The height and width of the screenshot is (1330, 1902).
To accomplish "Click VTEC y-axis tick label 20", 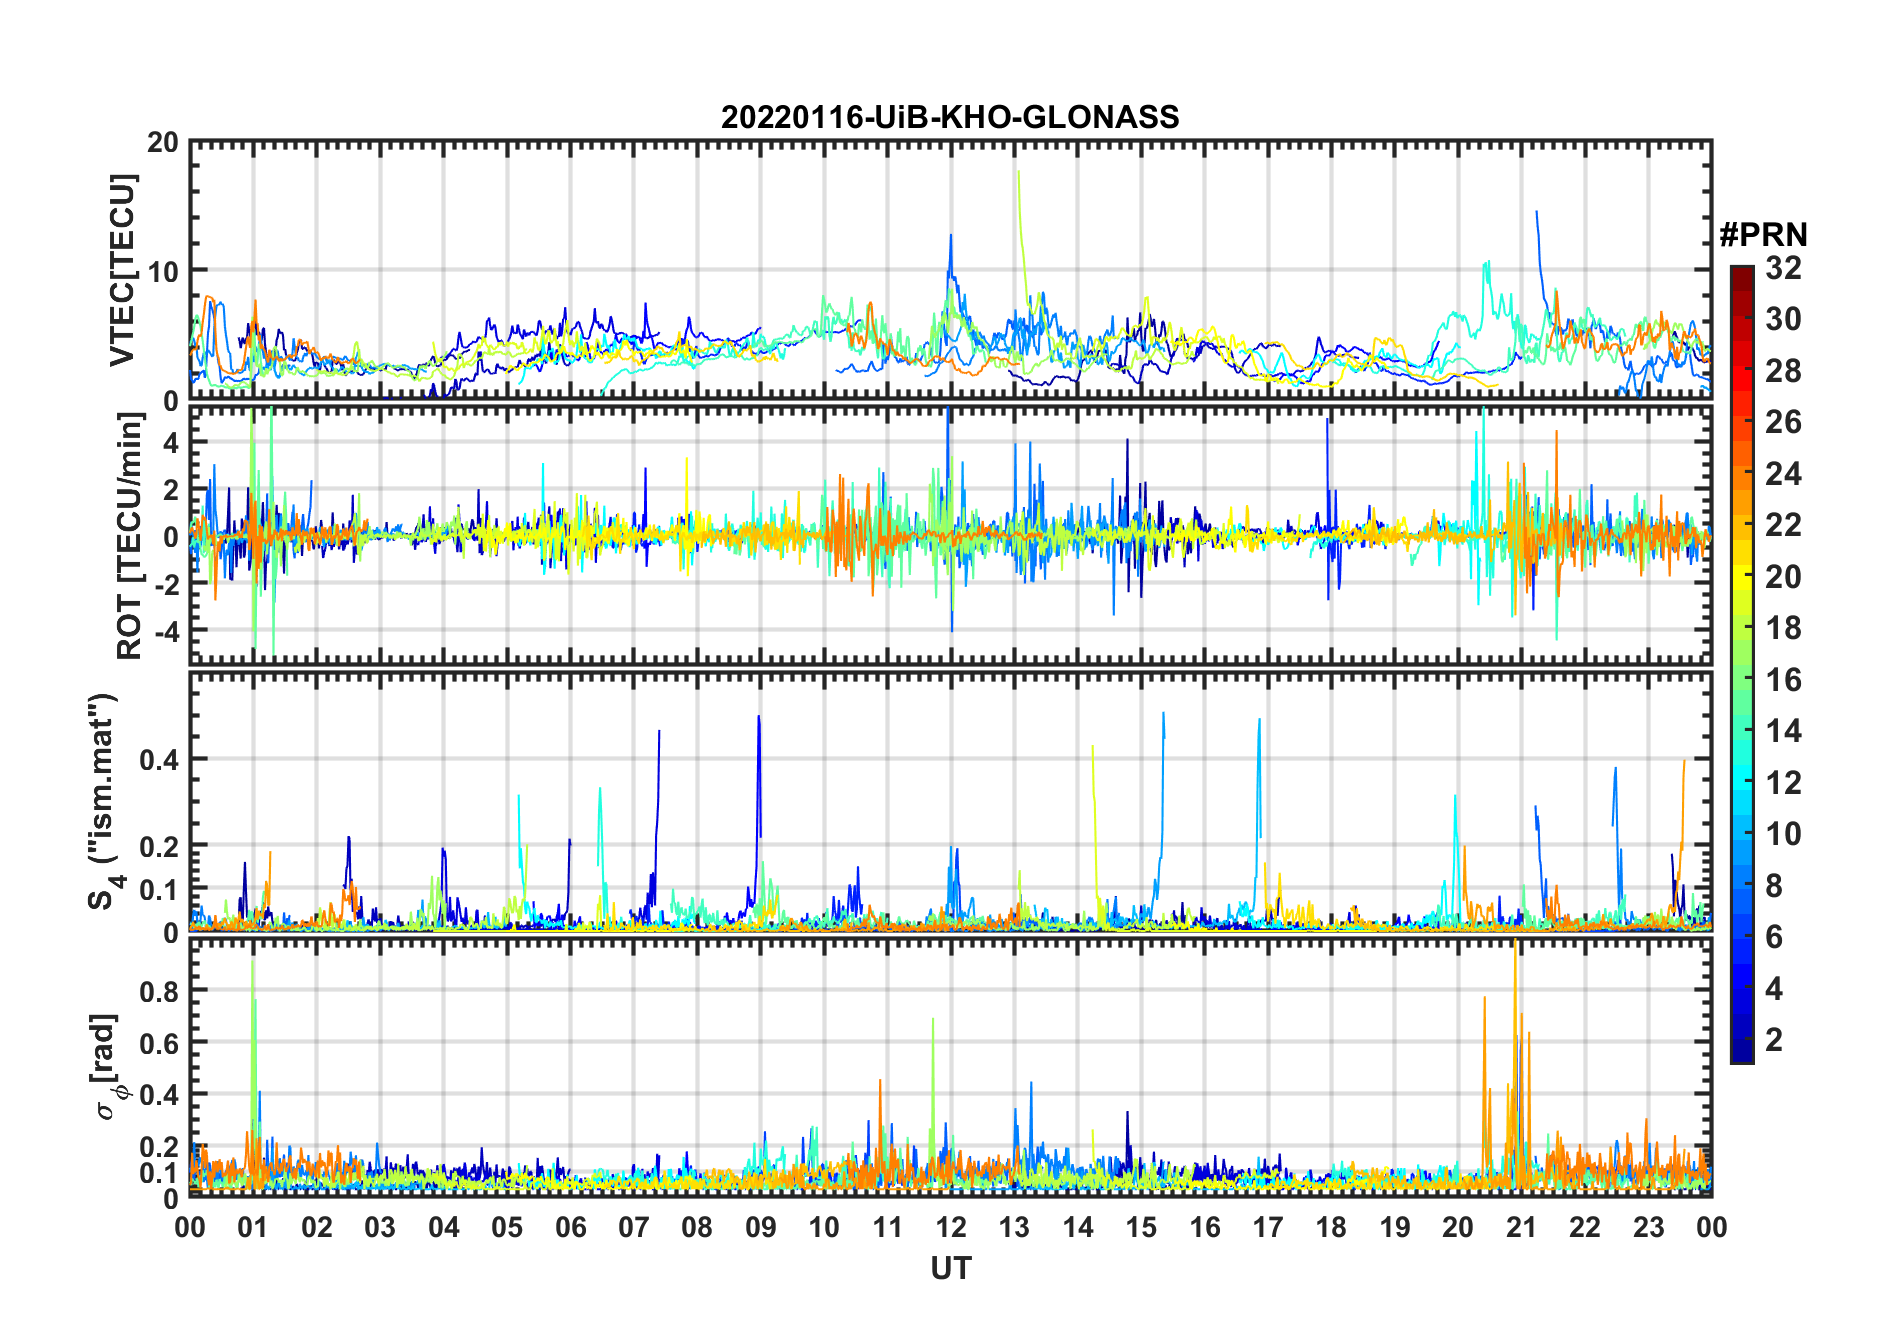I will click(163, 143).
